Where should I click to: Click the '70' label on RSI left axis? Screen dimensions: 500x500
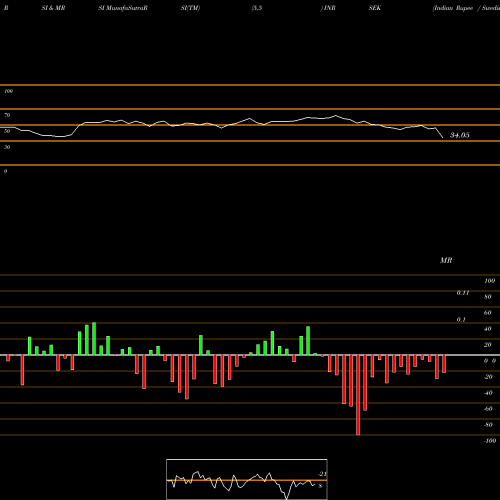(7, 115)
